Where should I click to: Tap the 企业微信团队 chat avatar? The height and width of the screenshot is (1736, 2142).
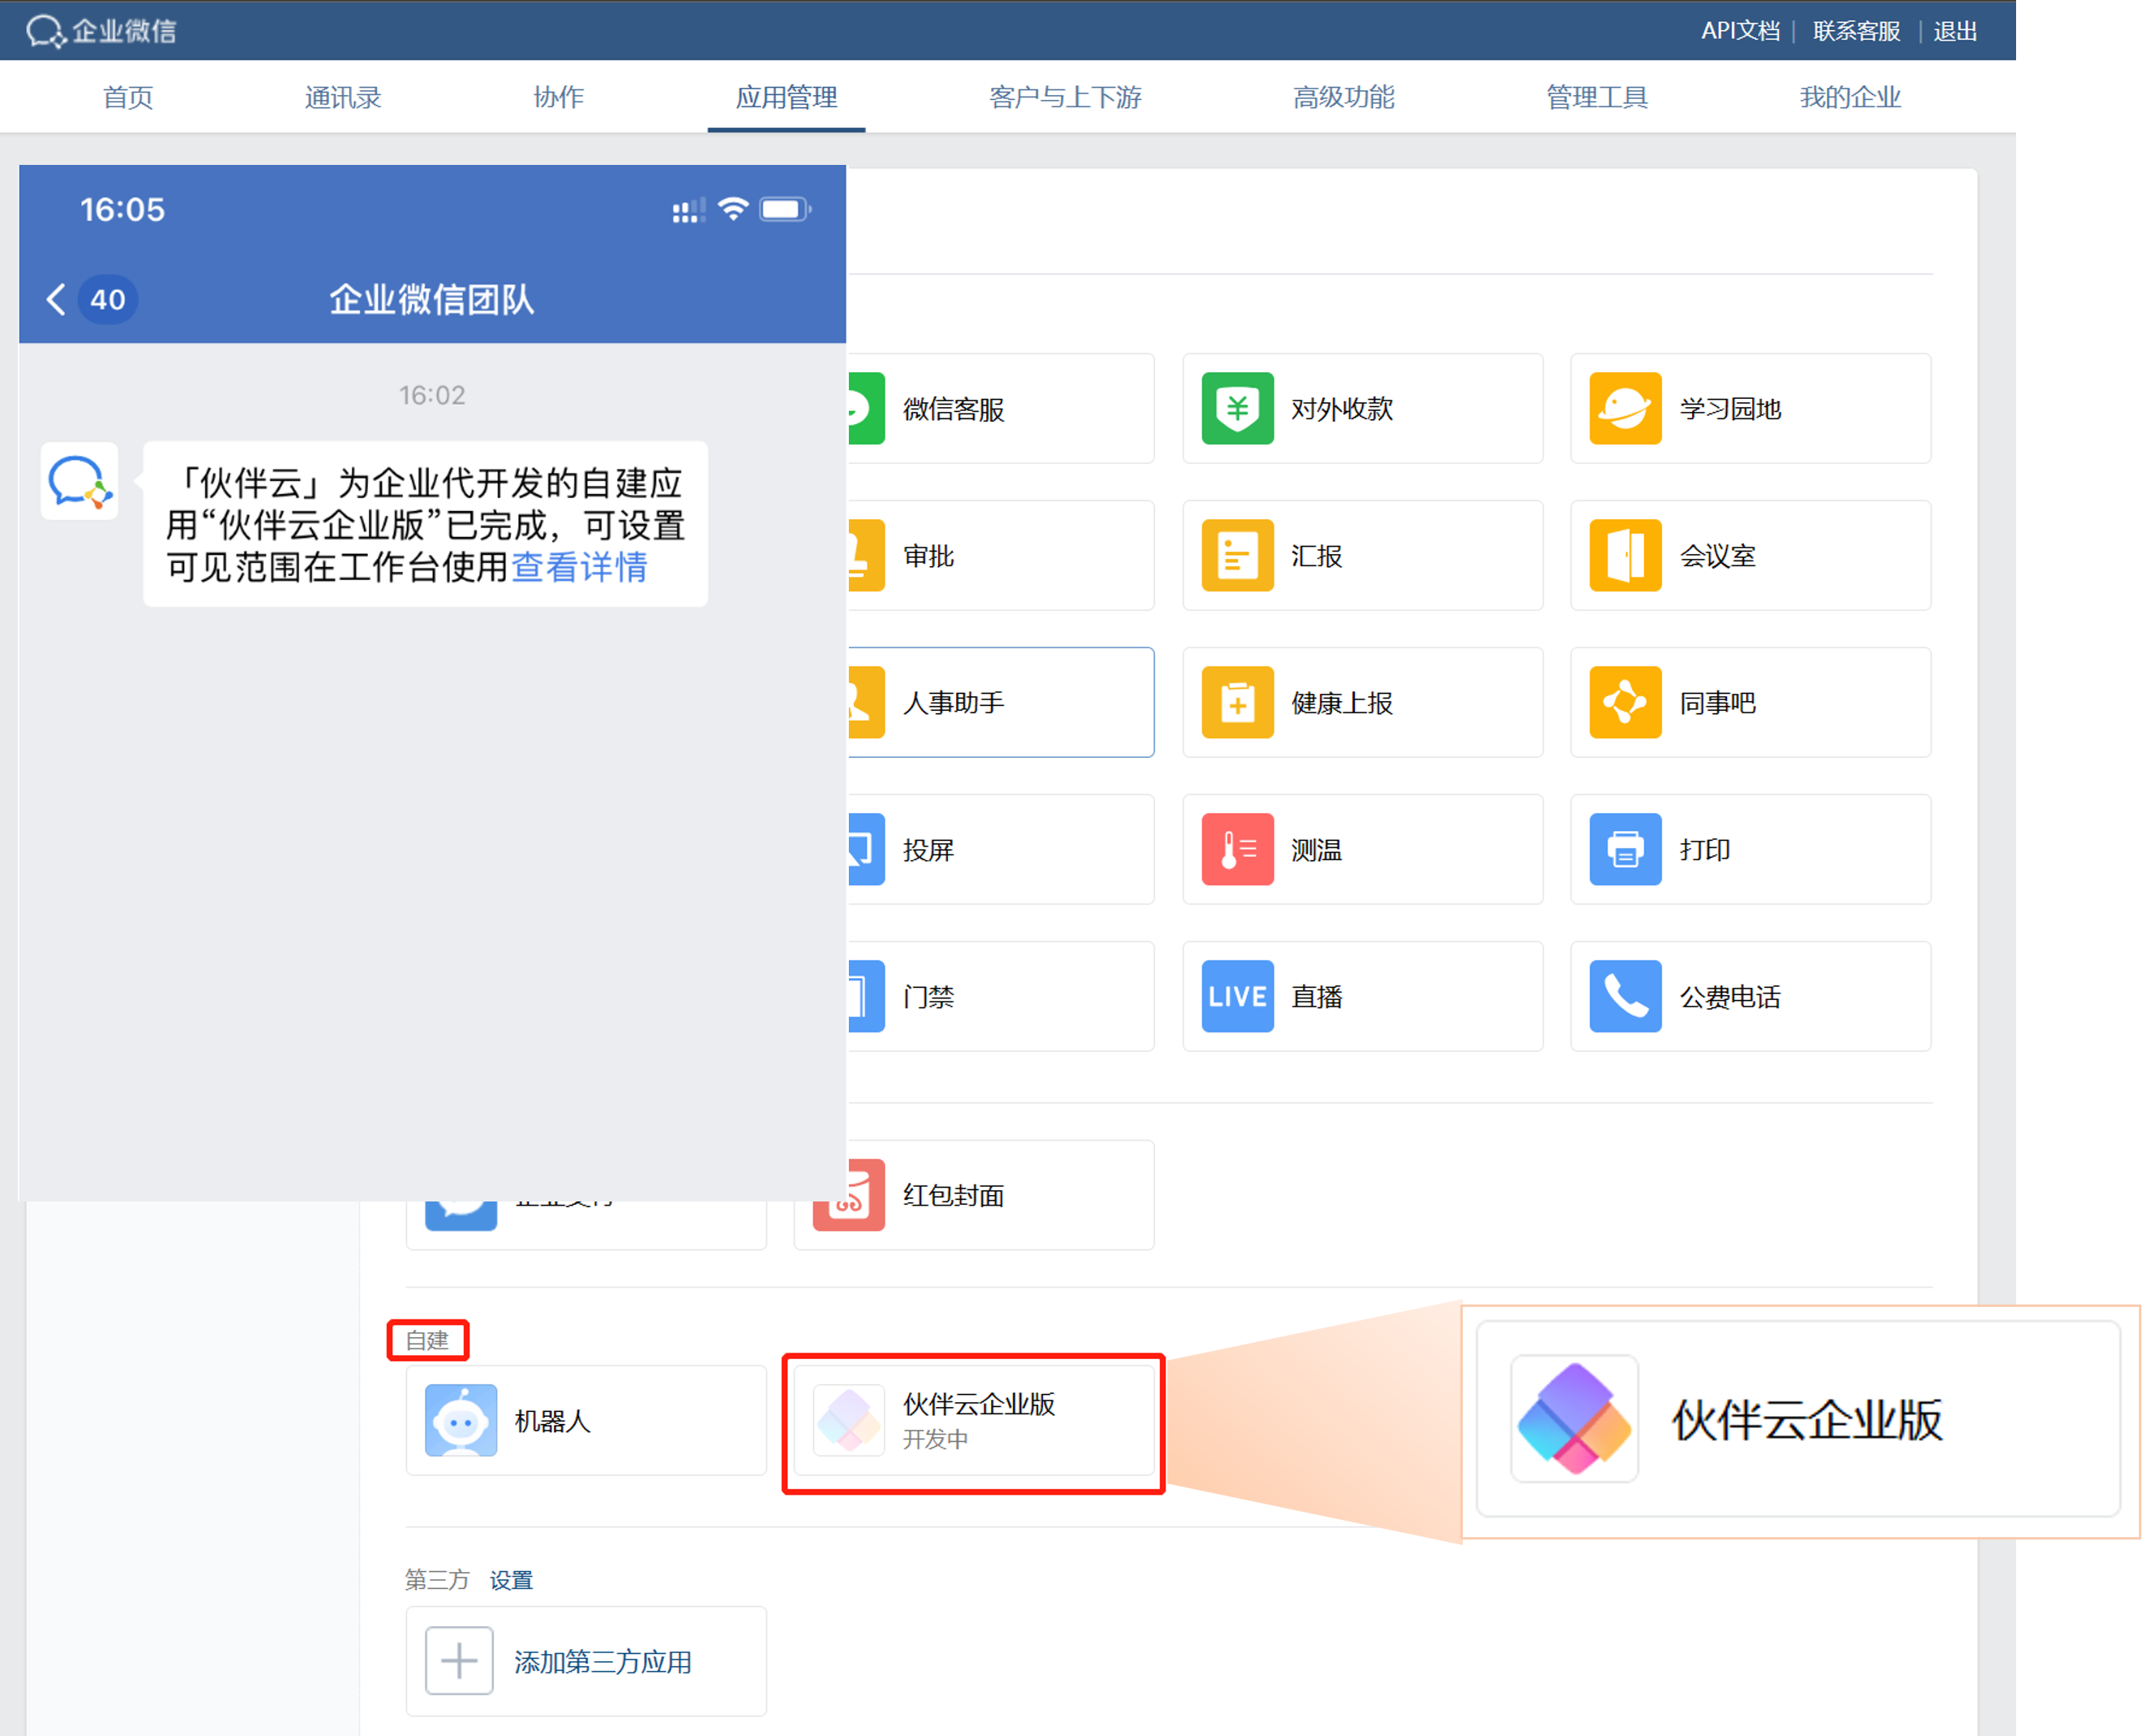[x=80, y=481]
